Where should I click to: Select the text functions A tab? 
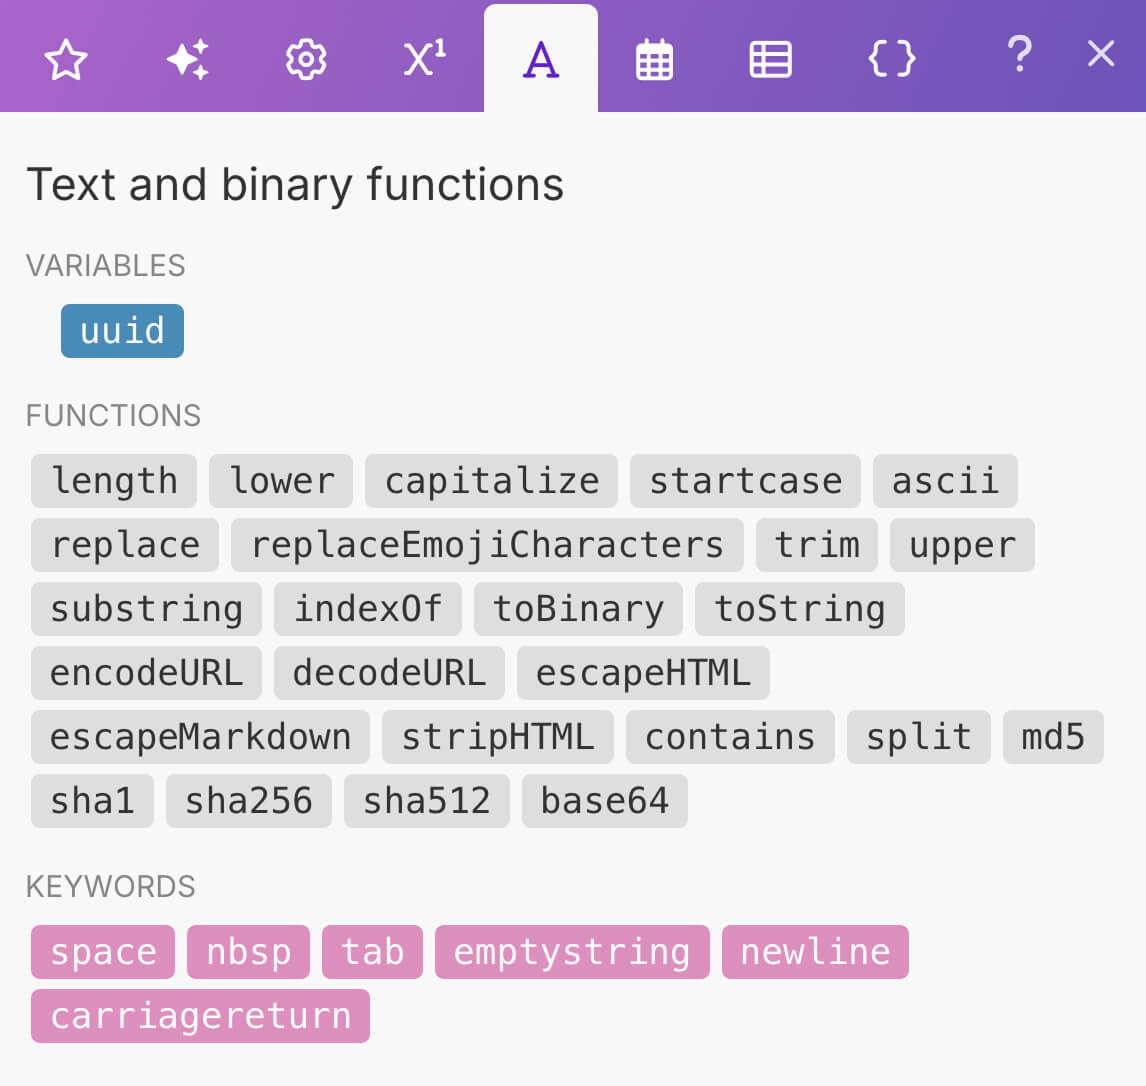(541, 60)
